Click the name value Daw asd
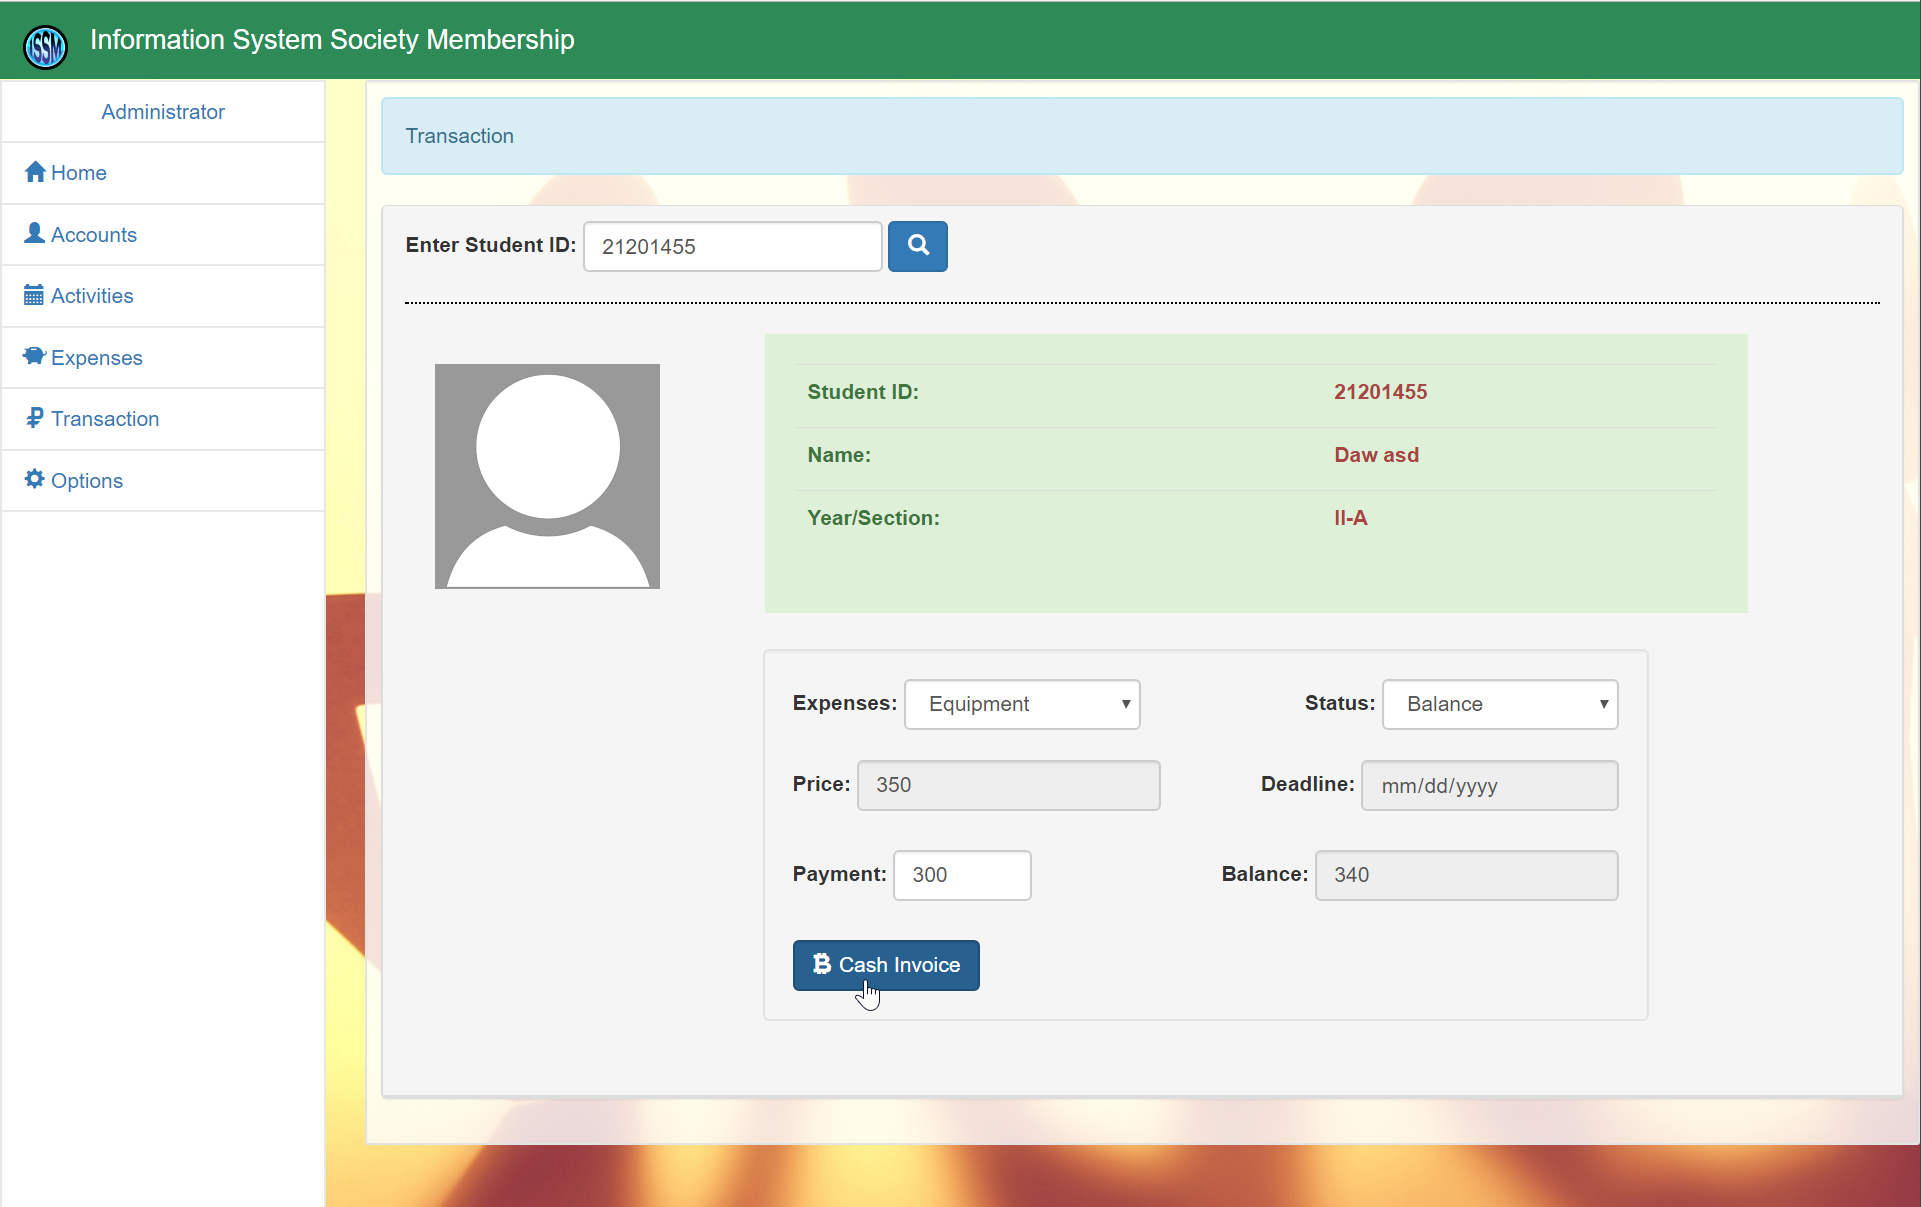 tap(1376, 455)
